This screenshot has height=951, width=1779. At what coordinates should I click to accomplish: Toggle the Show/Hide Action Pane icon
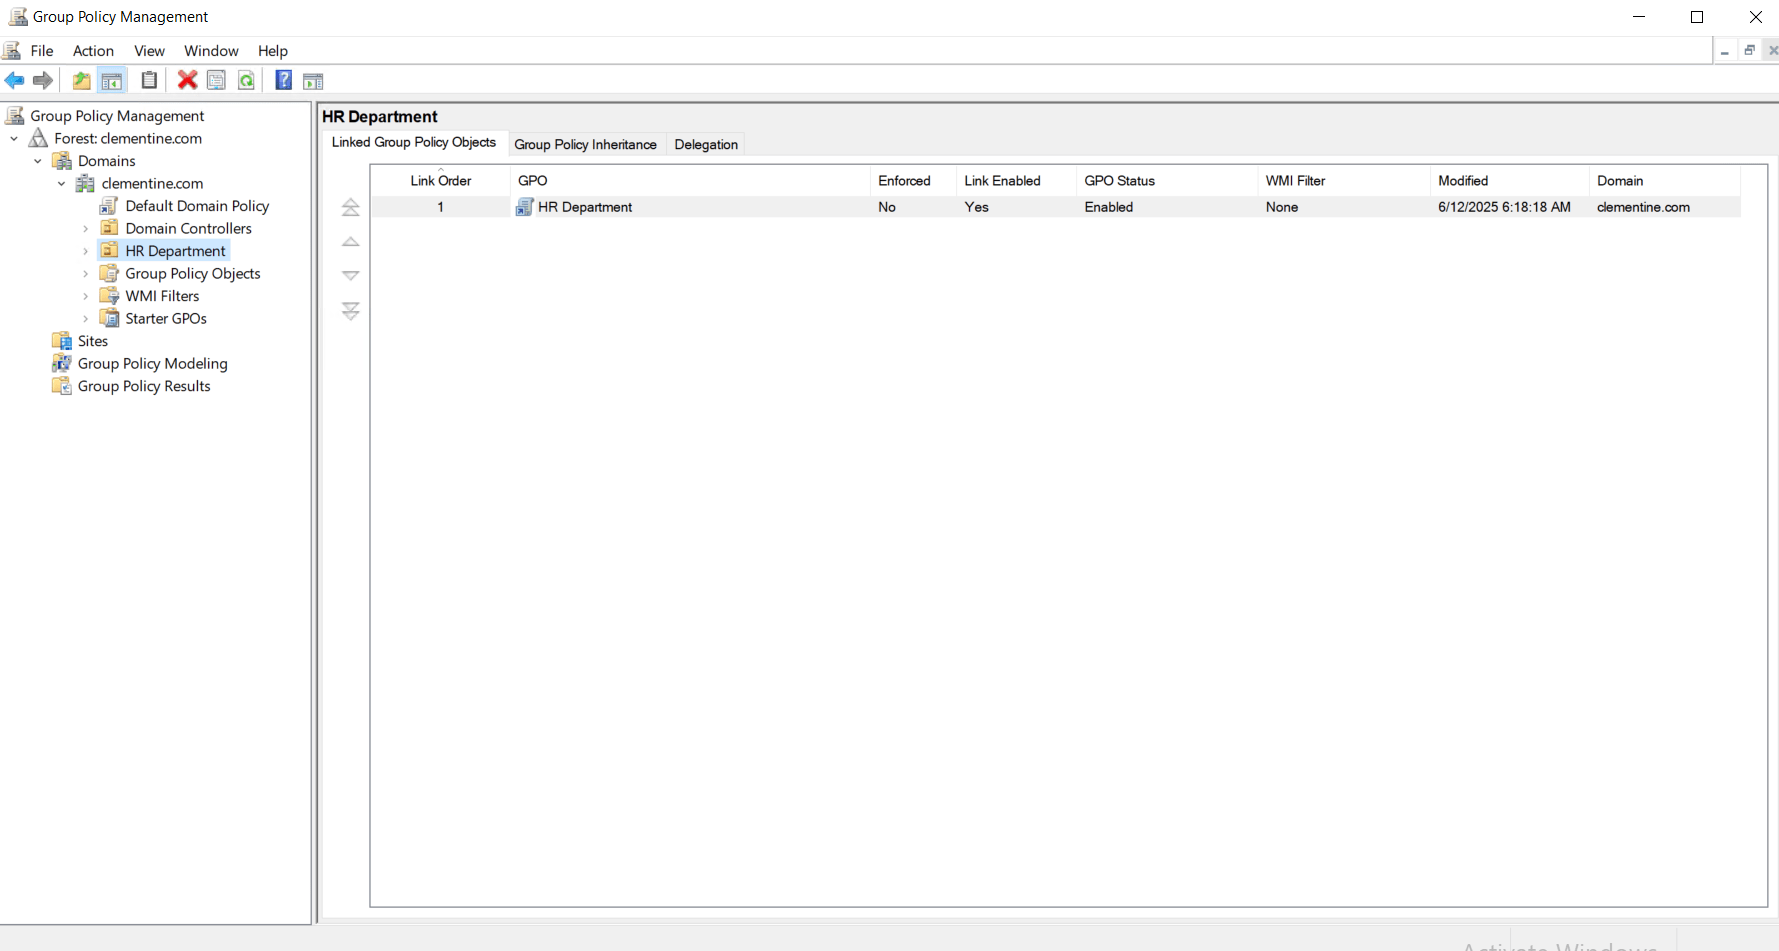point(313,81)
